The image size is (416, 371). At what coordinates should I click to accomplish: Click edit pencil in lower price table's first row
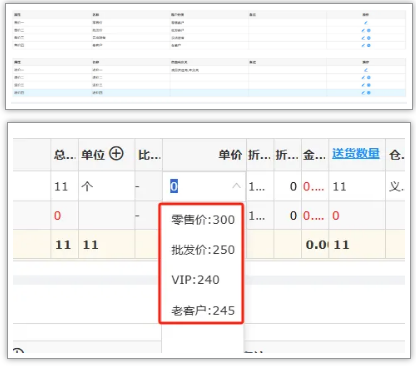click(366, 70)
